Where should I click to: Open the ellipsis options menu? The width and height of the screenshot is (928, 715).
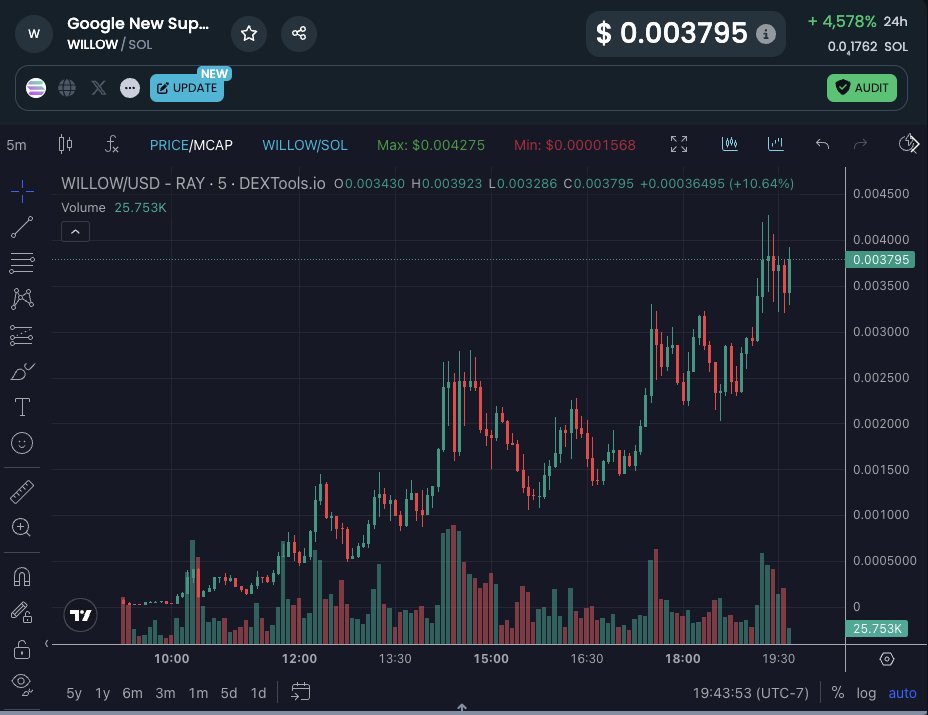tap(129, 88)
